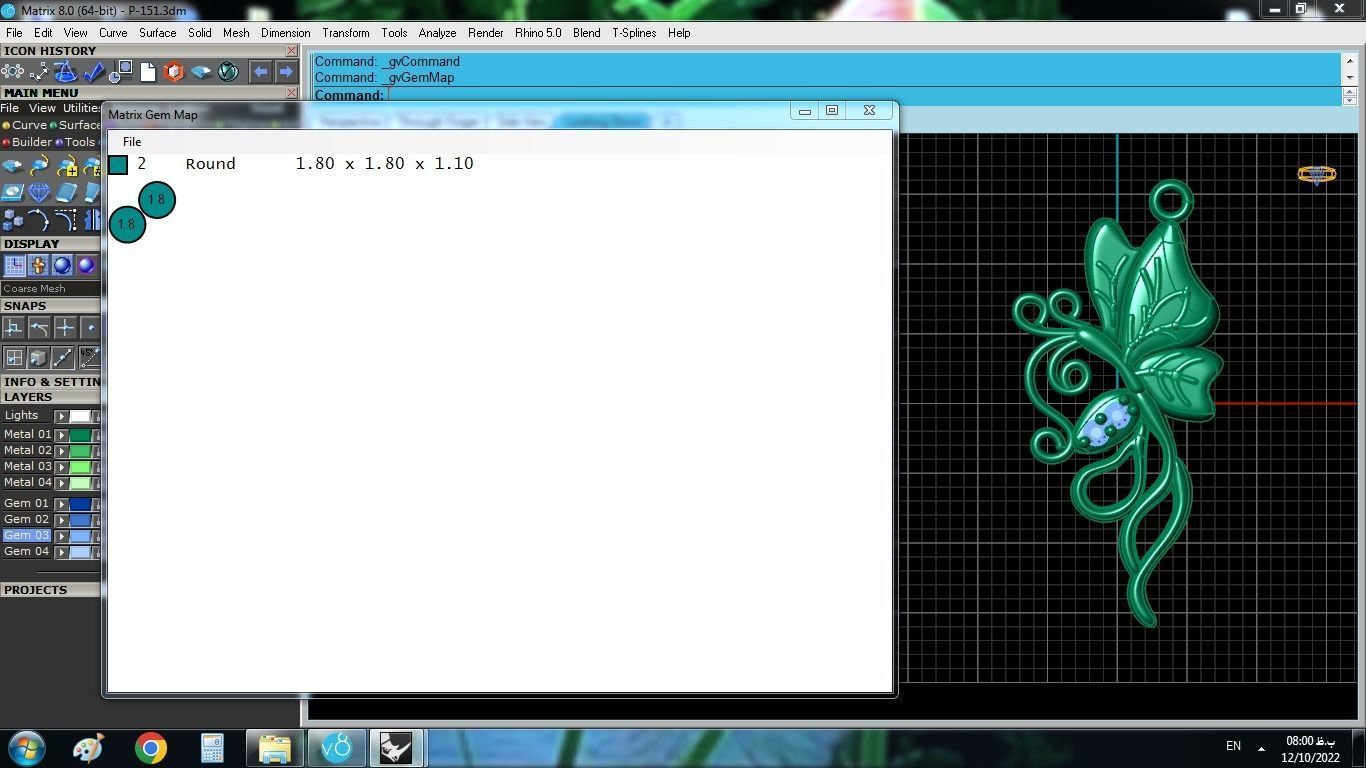Choose the arc-with-points curve tool icon

[x=39, y=219]
